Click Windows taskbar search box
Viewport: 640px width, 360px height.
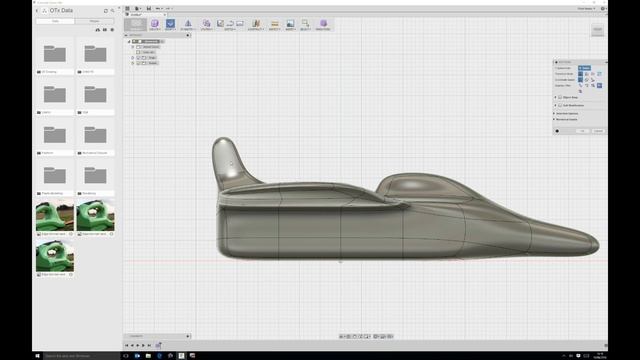tap(82, 356)
